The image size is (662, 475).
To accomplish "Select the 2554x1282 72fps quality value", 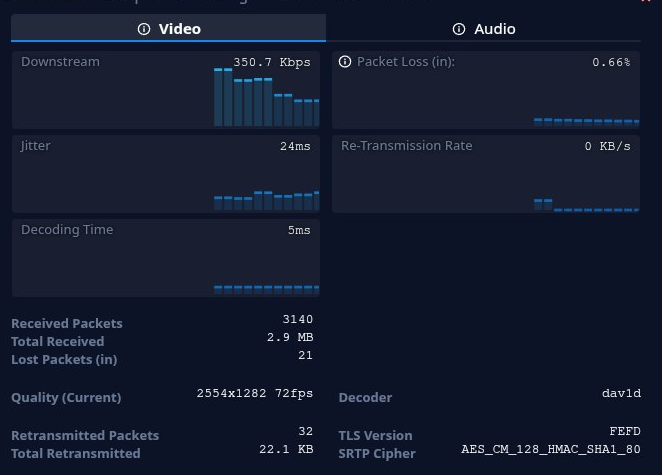I will [x=254, y=393].
